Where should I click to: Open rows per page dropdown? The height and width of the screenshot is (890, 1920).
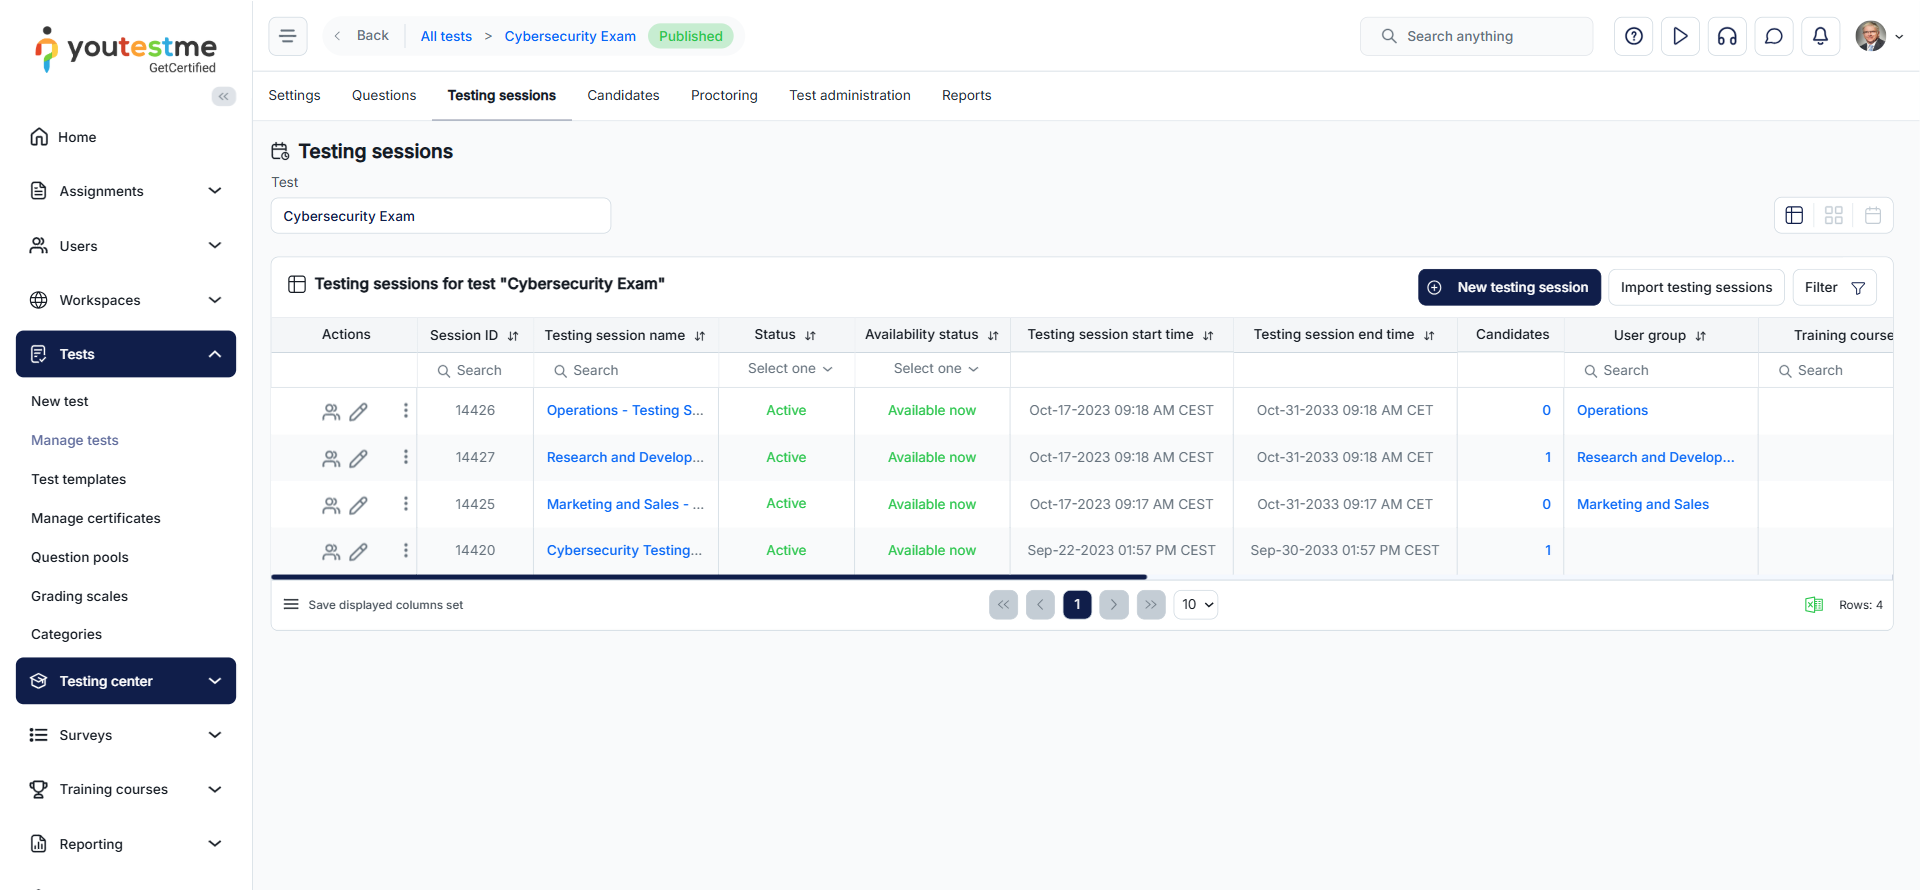click(1196, 605)
